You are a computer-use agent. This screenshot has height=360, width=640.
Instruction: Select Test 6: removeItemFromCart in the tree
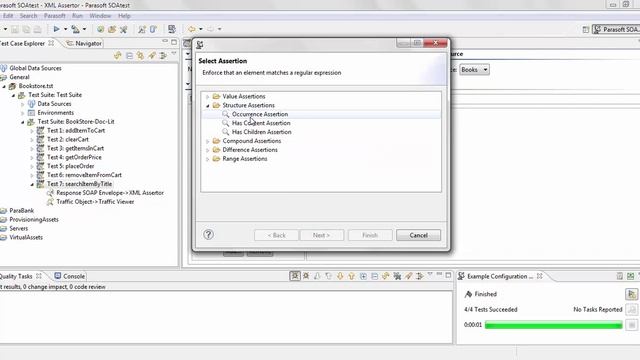84,175
